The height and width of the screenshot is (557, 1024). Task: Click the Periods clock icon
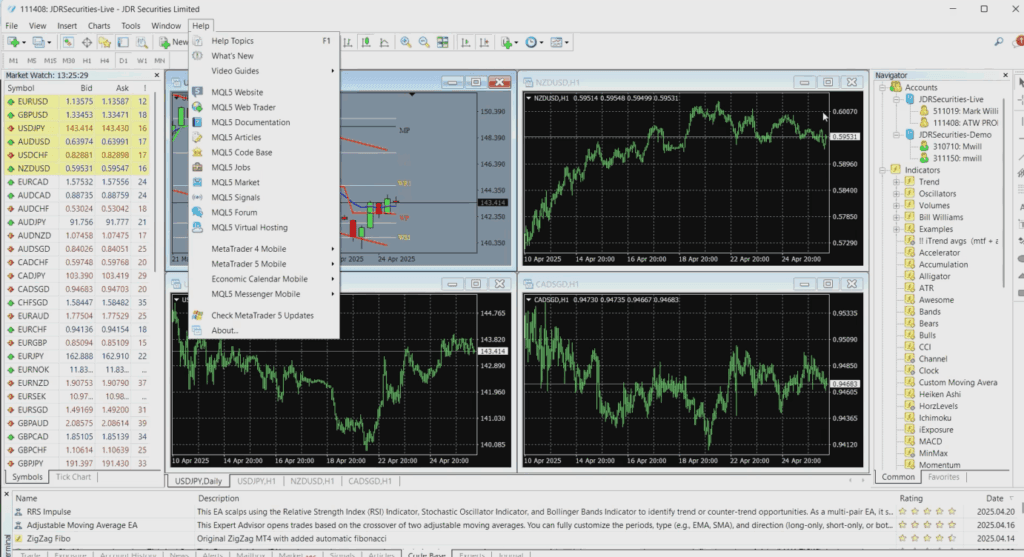(531, 42)
